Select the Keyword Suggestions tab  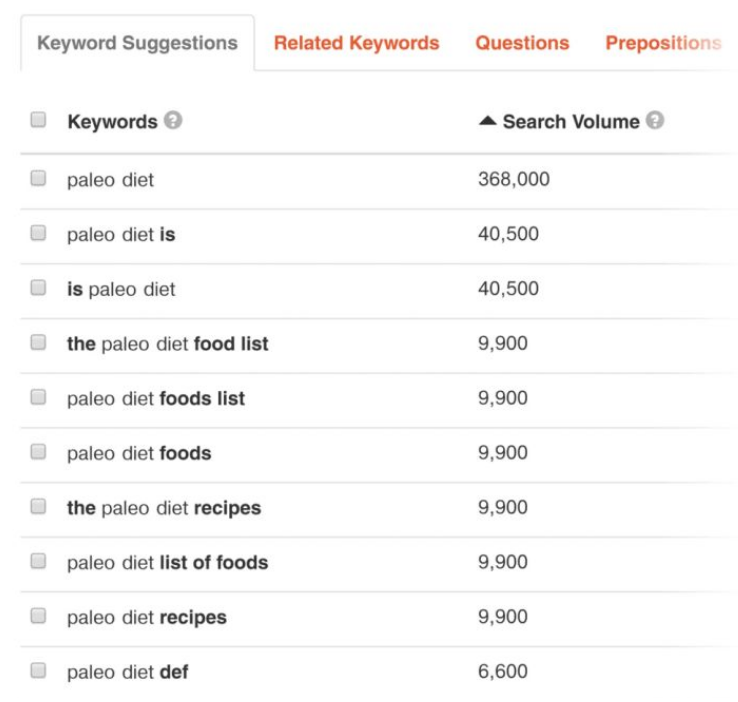click(137, 43)
